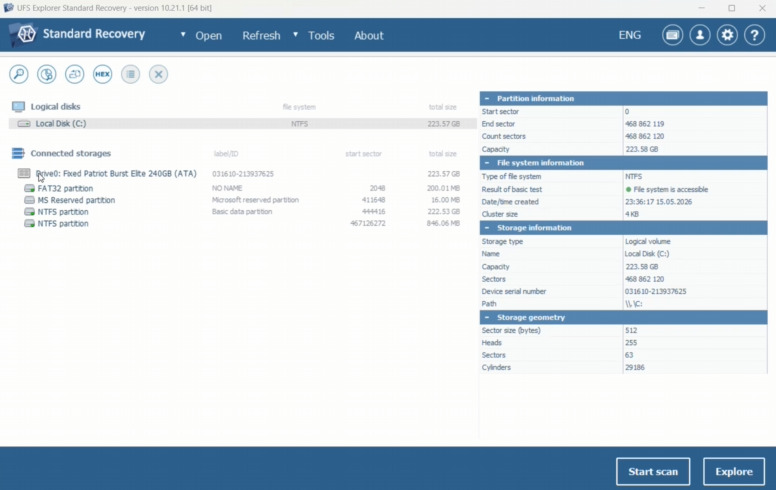The height and width of the screenshot is (490, 776).
Task: Click the Heads value 255
Action: pyautogui.click(x=631, y=343)
